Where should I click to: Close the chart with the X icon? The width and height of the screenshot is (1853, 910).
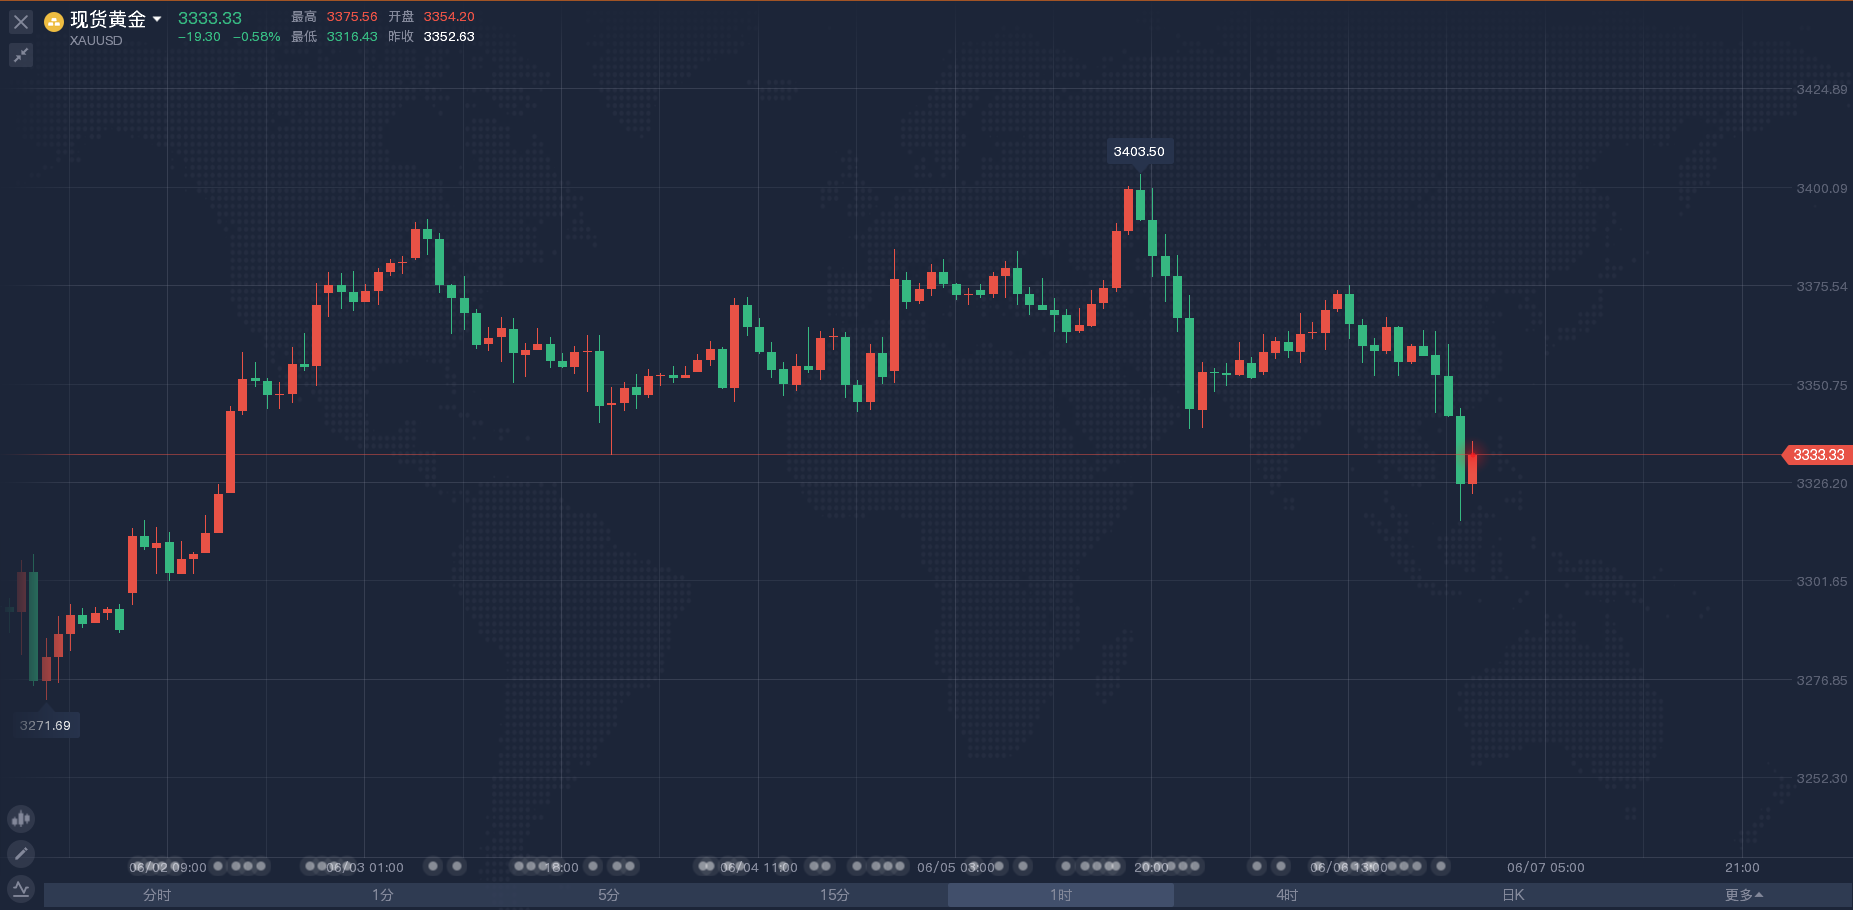[x=21, y=22]
